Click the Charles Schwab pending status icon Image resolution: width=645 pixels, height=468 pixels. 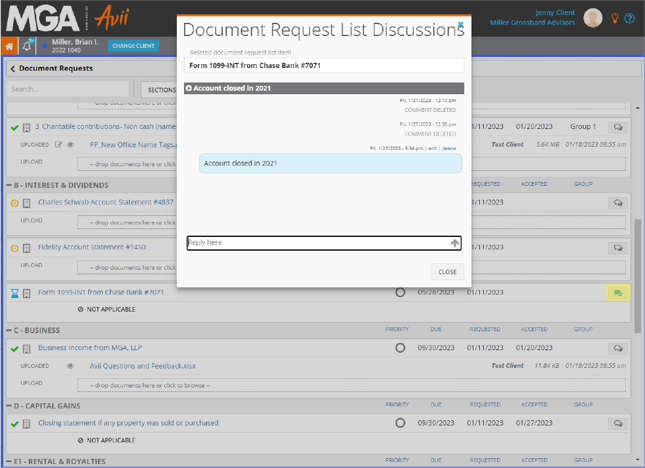click(x=14, y=203)
